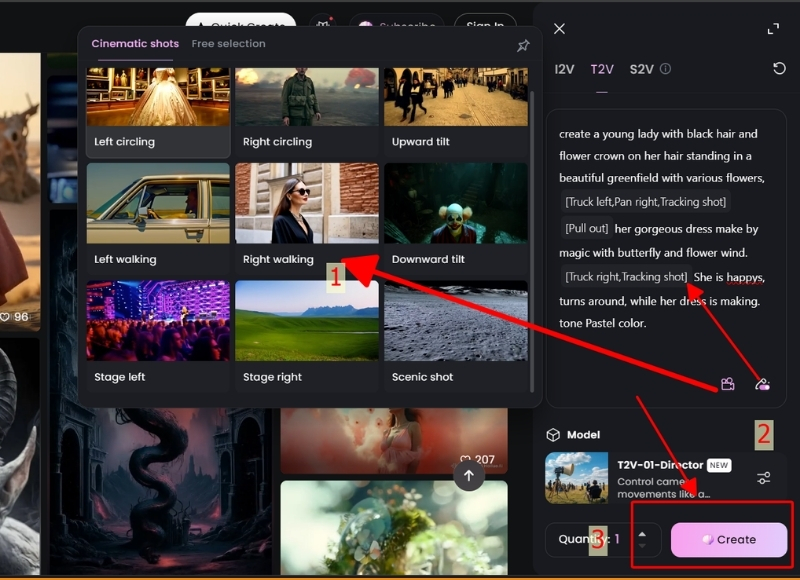Close the creation panel with X

pos(559,29)
